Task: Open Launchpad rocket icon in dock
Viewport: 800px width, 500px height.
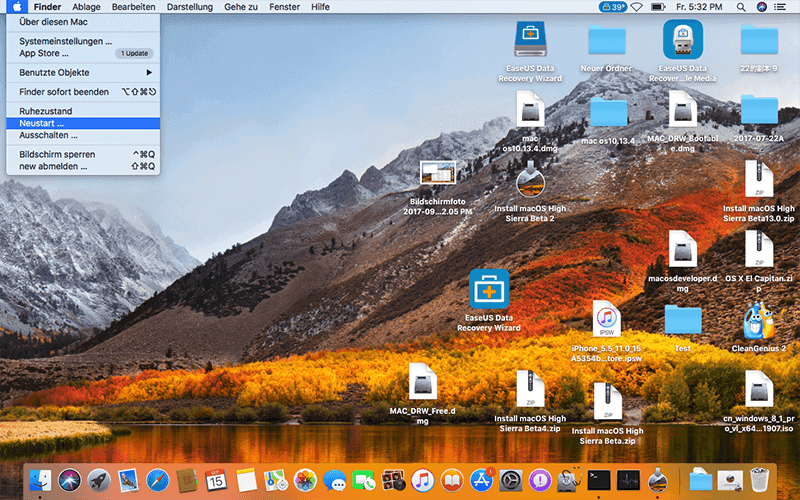Action: click(x=99, y=480)
